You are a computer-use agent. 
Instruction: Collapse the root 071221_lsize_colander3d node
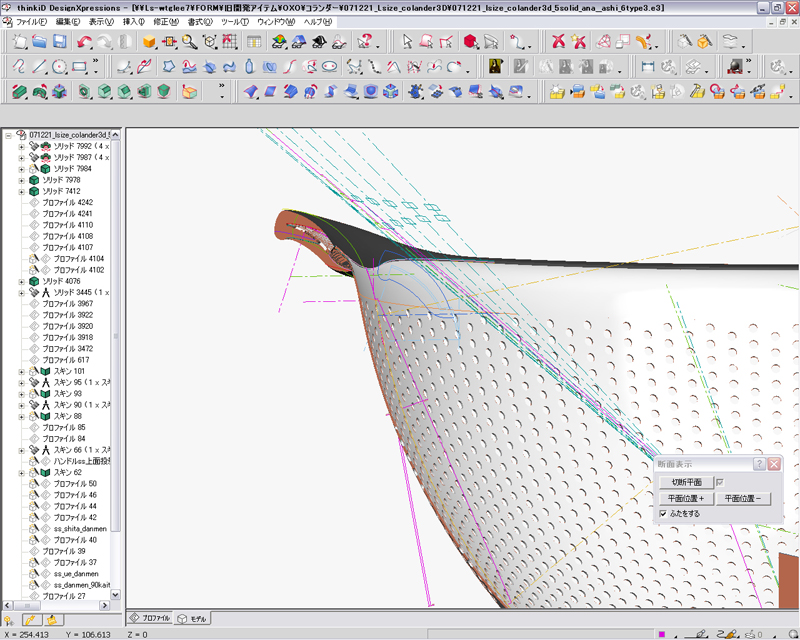tap(8, 135)
